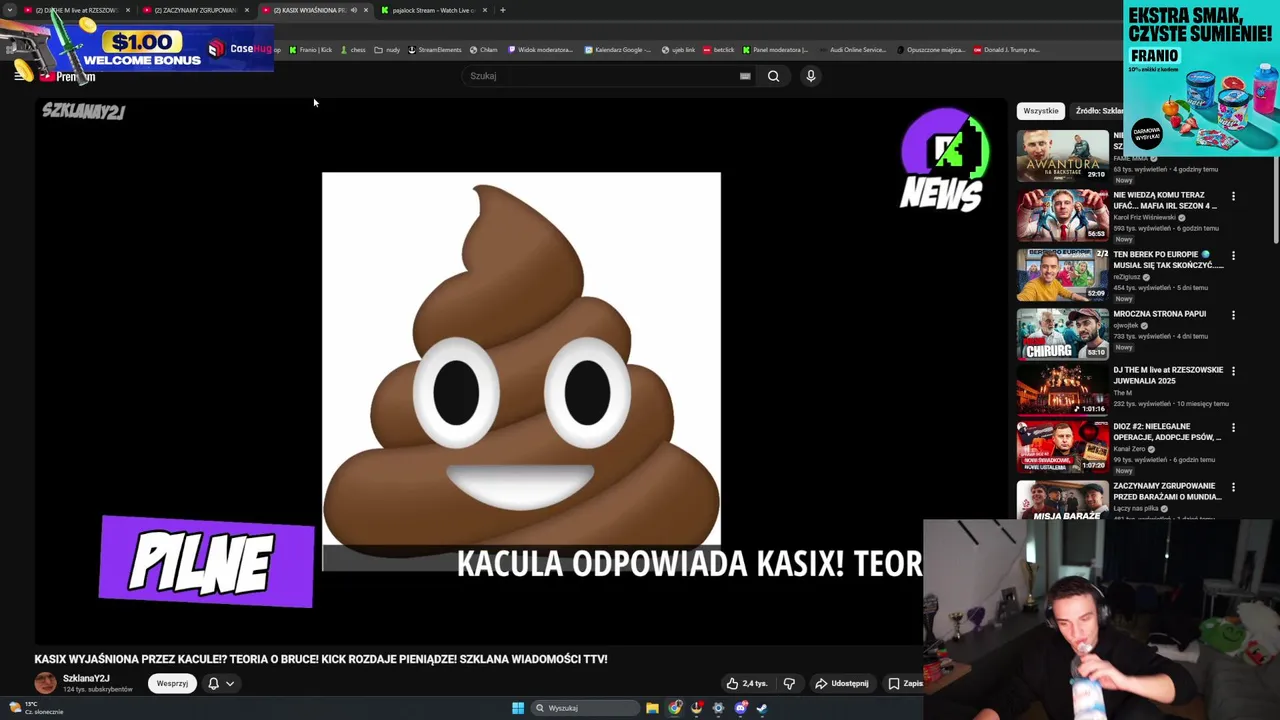Open SzklanaY2J channel avatar
This screenshot has width=1280, height=720.
[45, 683]
